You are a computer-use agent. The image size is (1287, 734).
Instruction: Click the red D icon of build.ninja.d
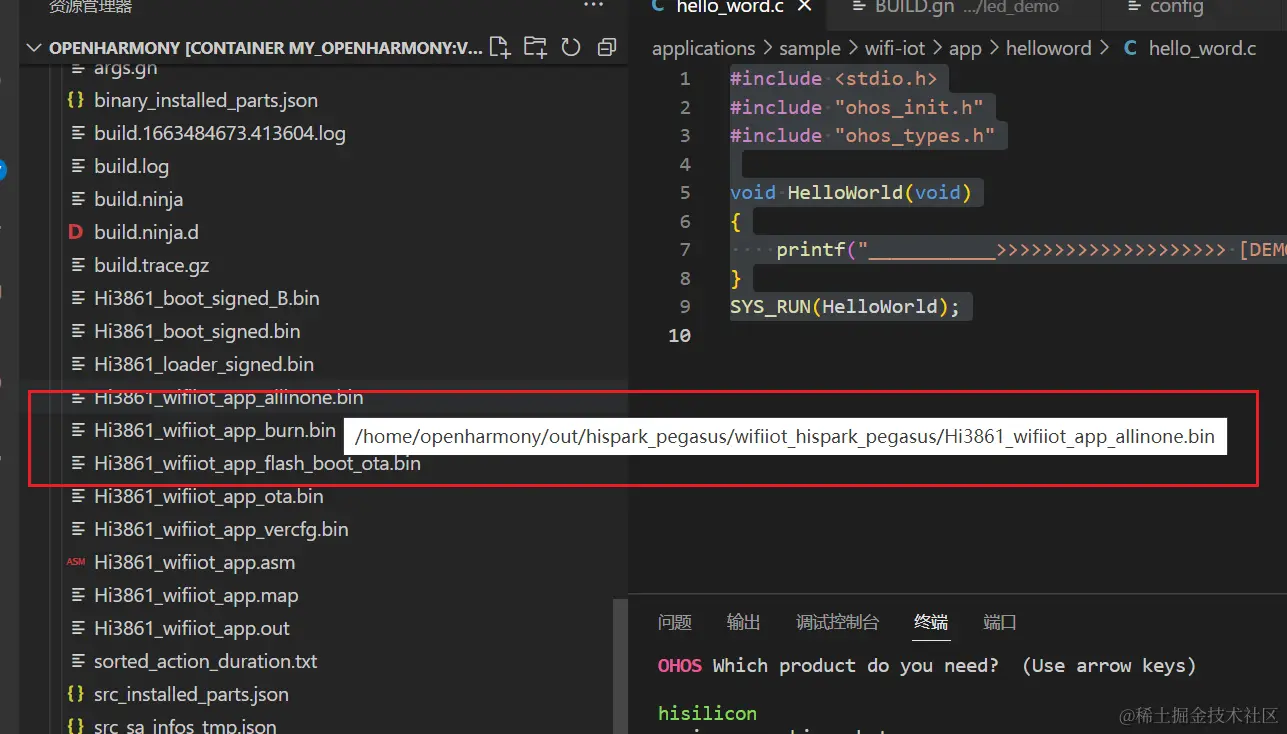click(75, 232)
